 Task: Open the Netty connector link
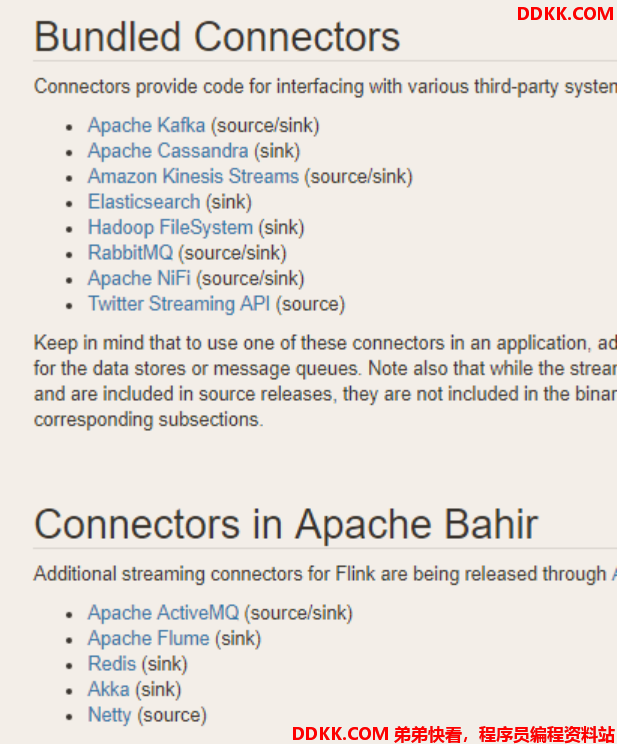coord(110,715)
